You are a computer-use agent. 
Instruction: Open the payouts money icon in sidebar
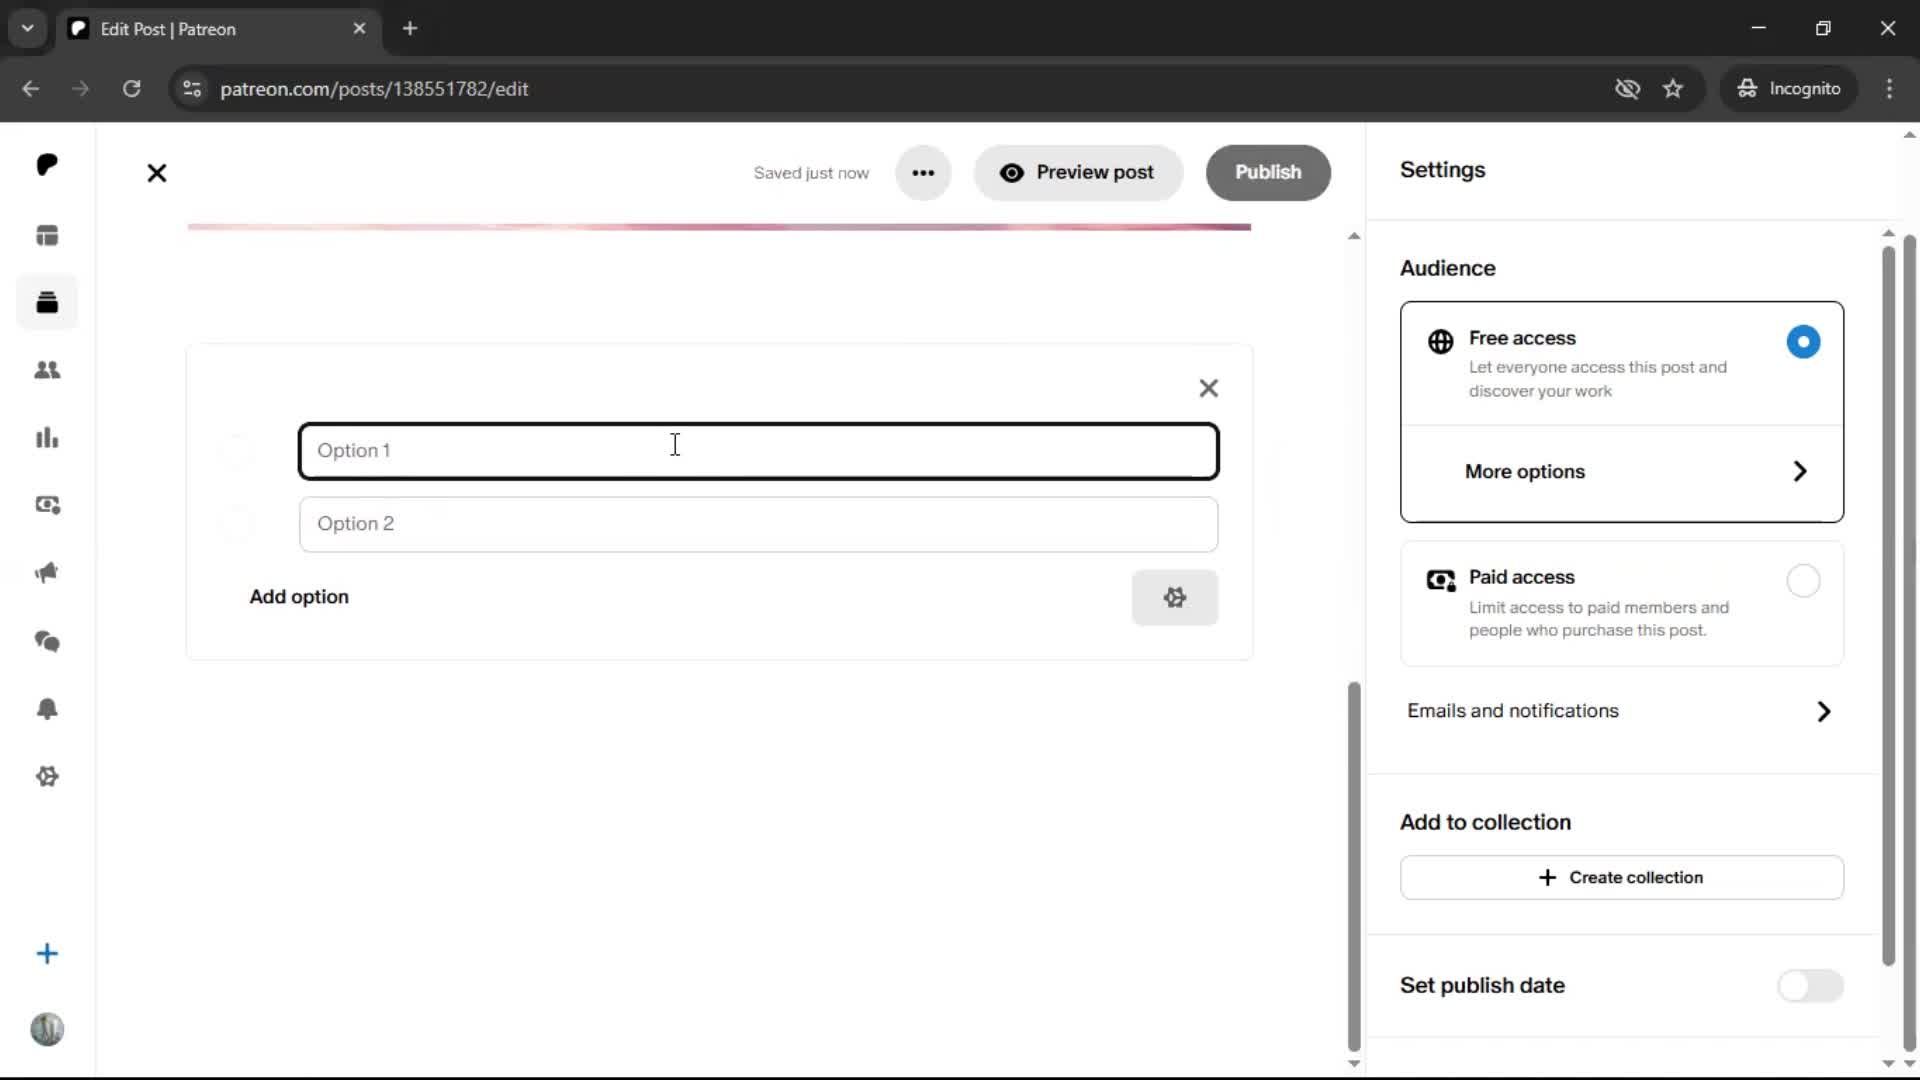tap(47, 505)
